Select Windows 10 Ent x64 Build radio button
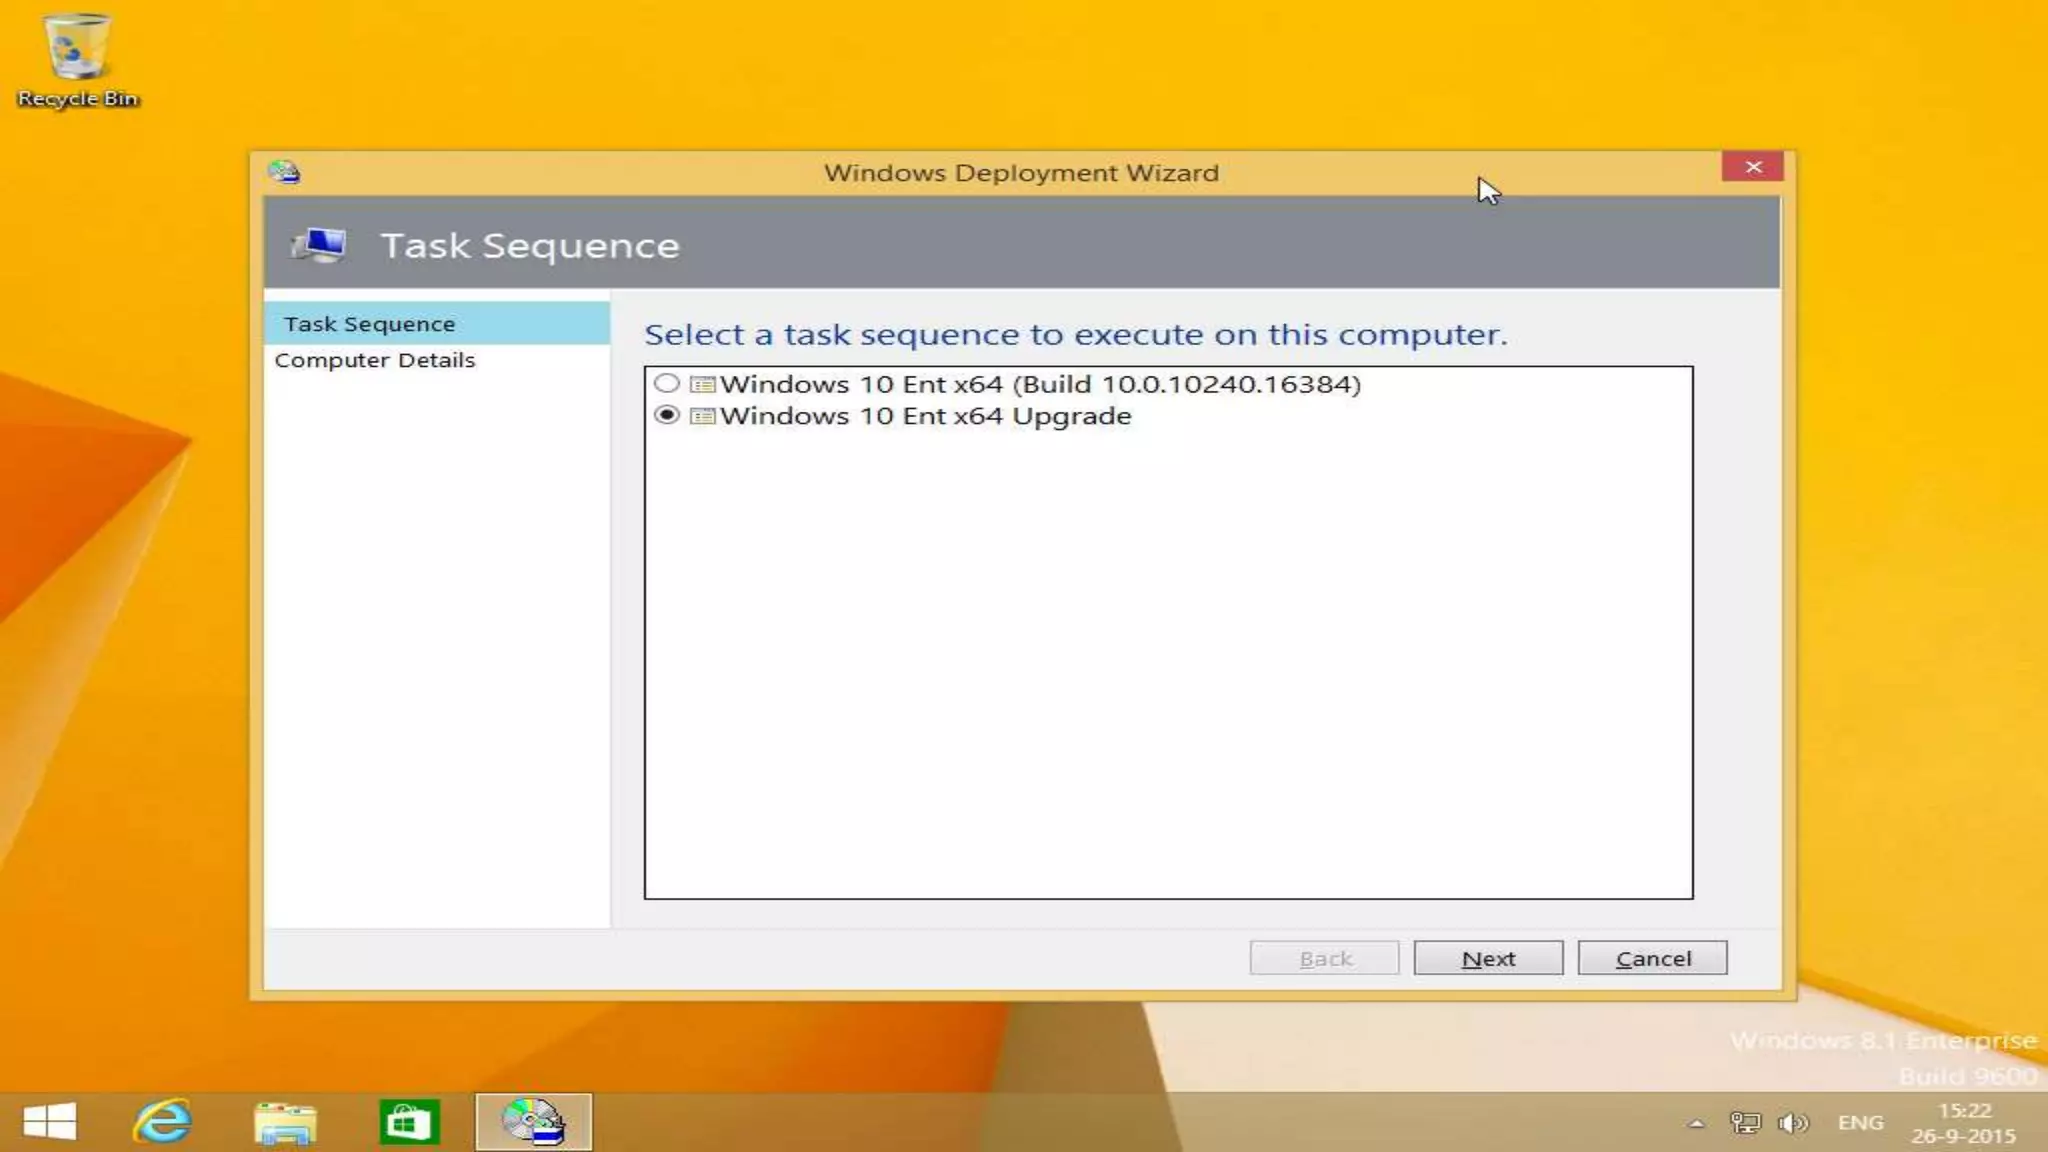Image resolution: width=2048 pixels, height=1152 pixels. pyautogui.click(x=667, y=384)
